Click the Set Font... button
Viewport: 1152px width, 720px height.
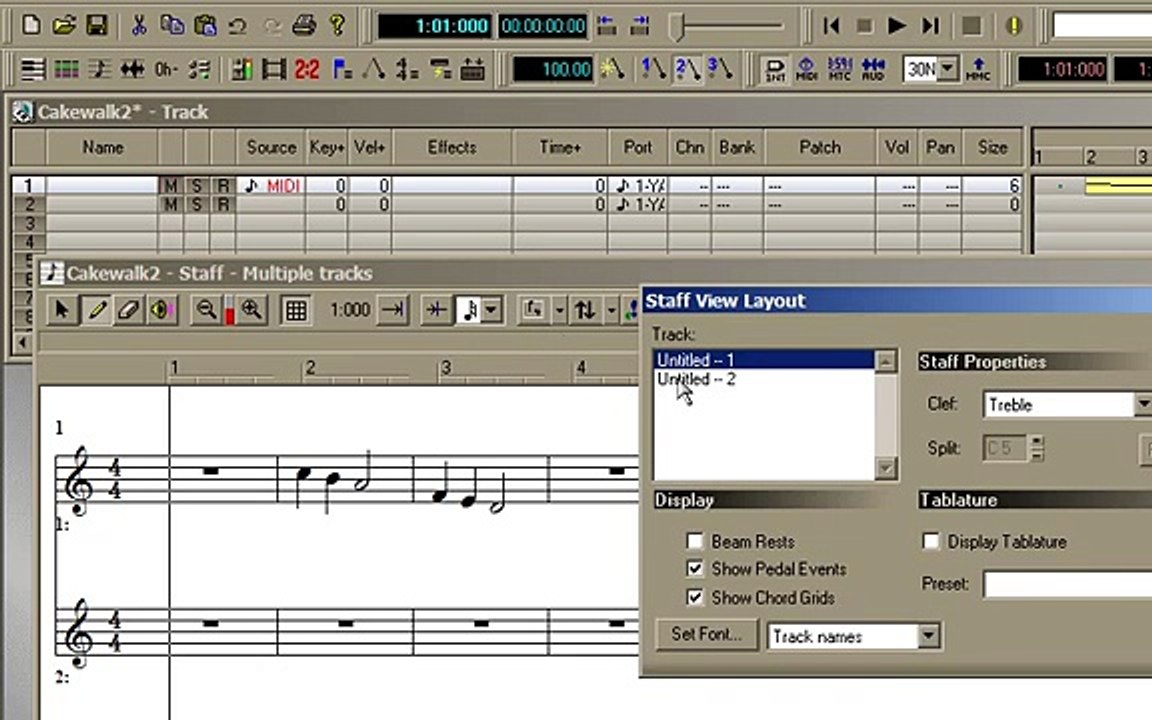pyautogui.click(x=707, y=634)
